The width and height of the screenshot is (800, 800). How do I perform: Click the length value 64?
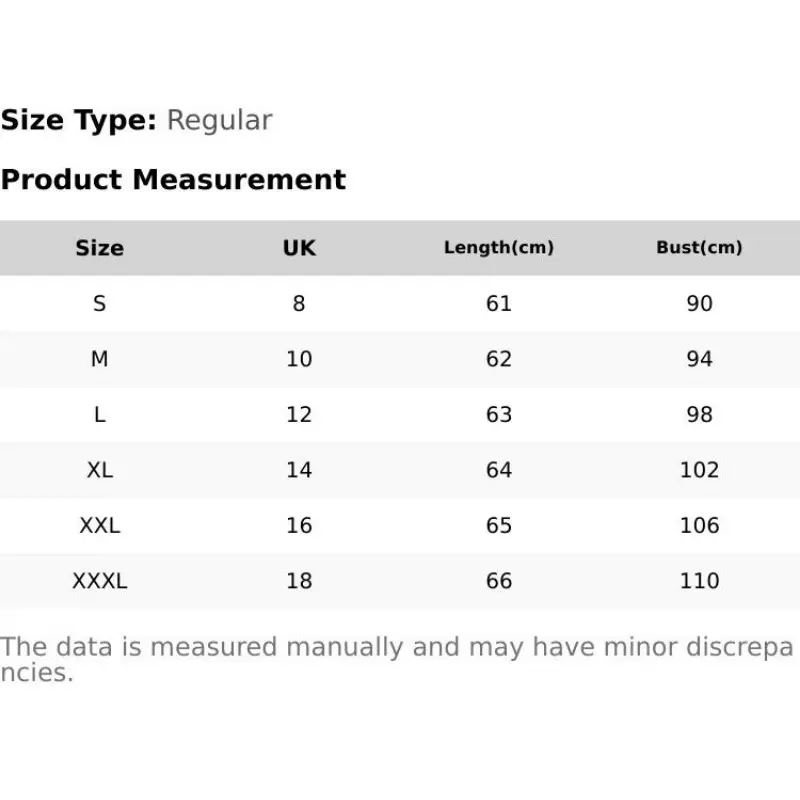499,470
